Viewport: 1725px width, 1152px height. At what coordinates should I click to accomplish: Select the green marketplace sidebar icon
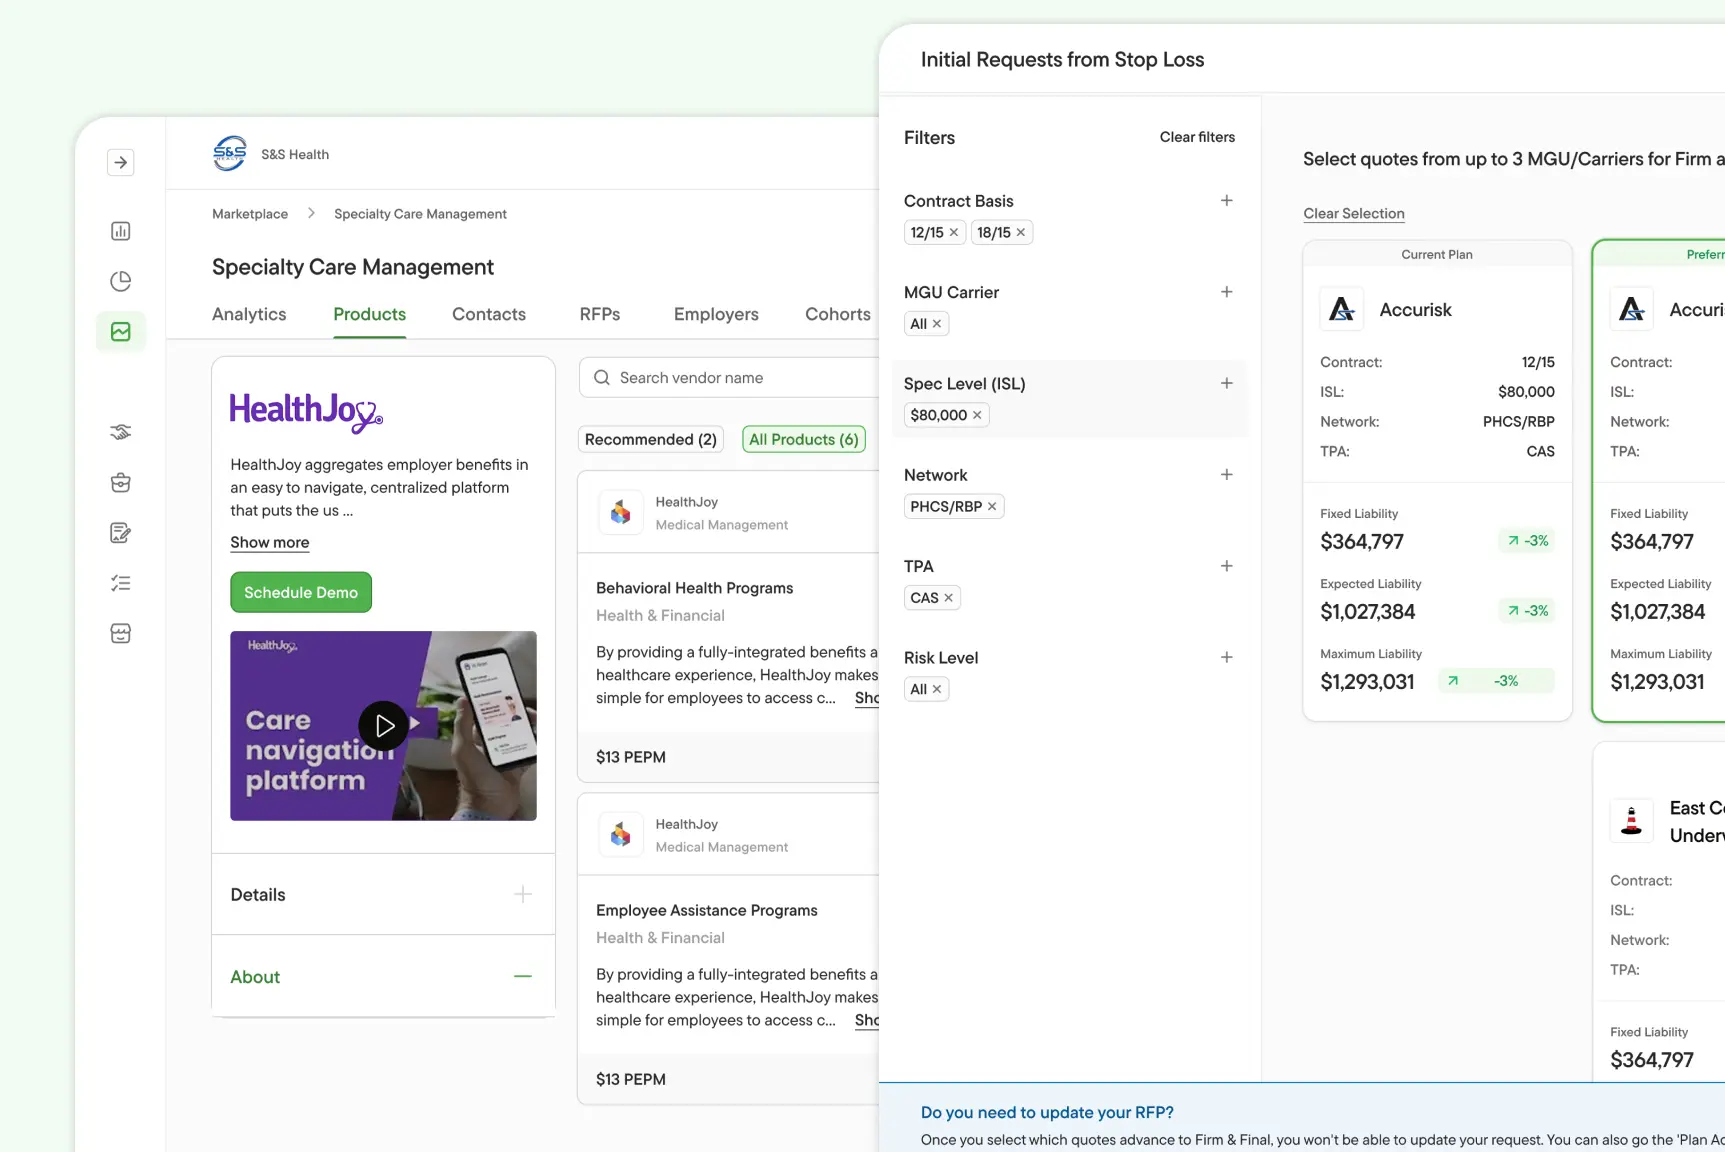click(121, 331)
